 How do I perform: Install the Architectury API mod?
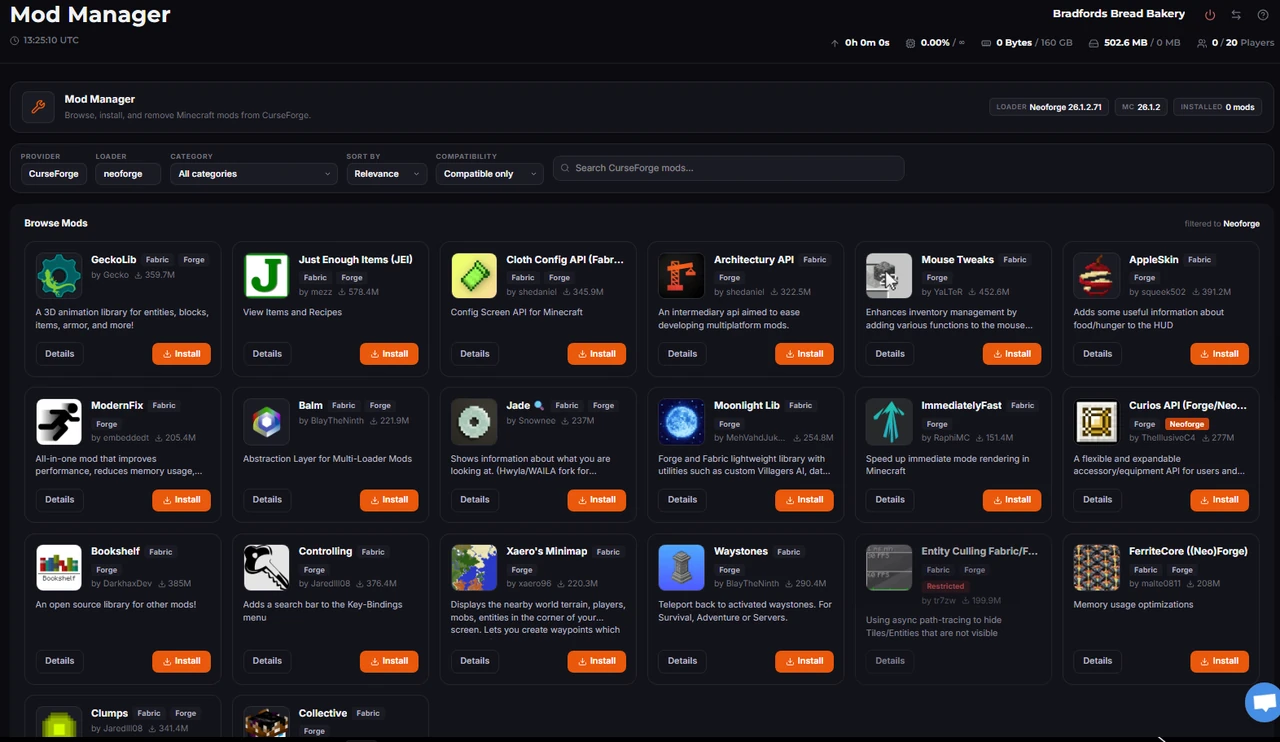point(804,354)
